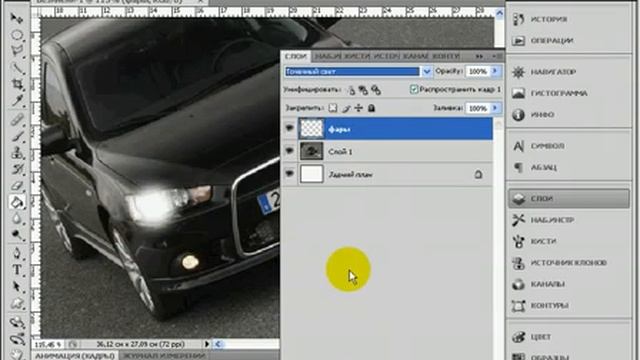The image size is (640, 360).
Task: Select the Custom Shape tool
Action: pyautogui.click(x=17, y=303)
